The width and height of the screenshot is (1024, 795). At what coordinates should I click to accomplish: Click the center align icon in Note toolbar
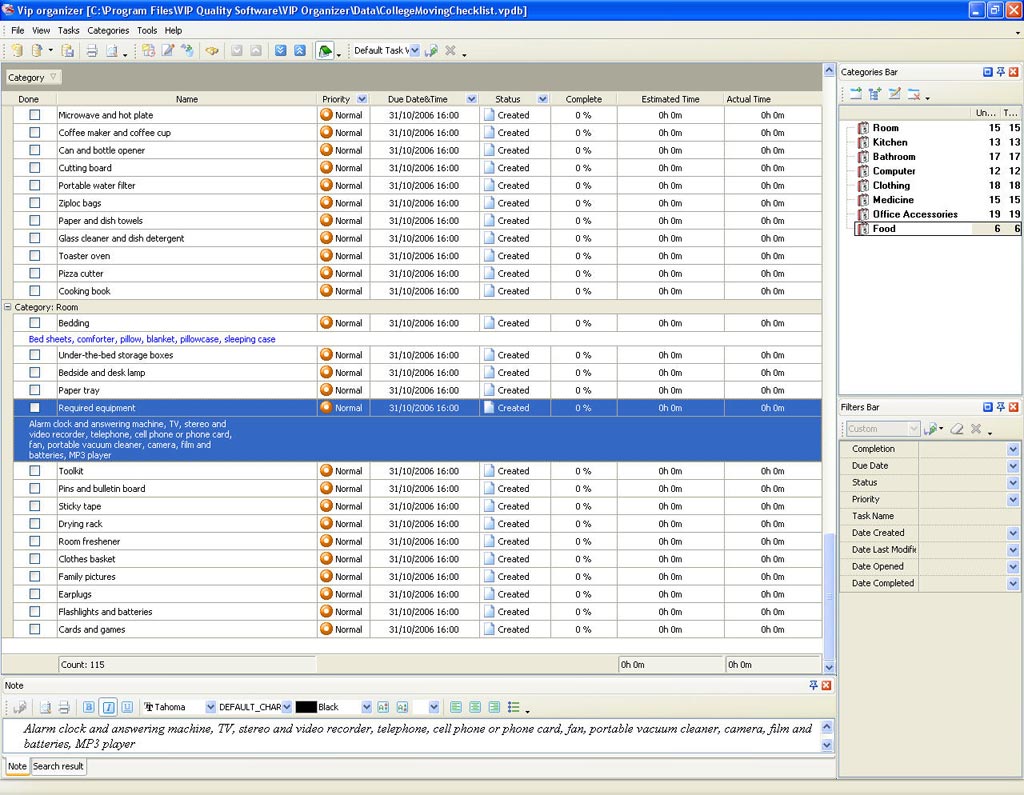pyautogui.click(x=475, y=707)
